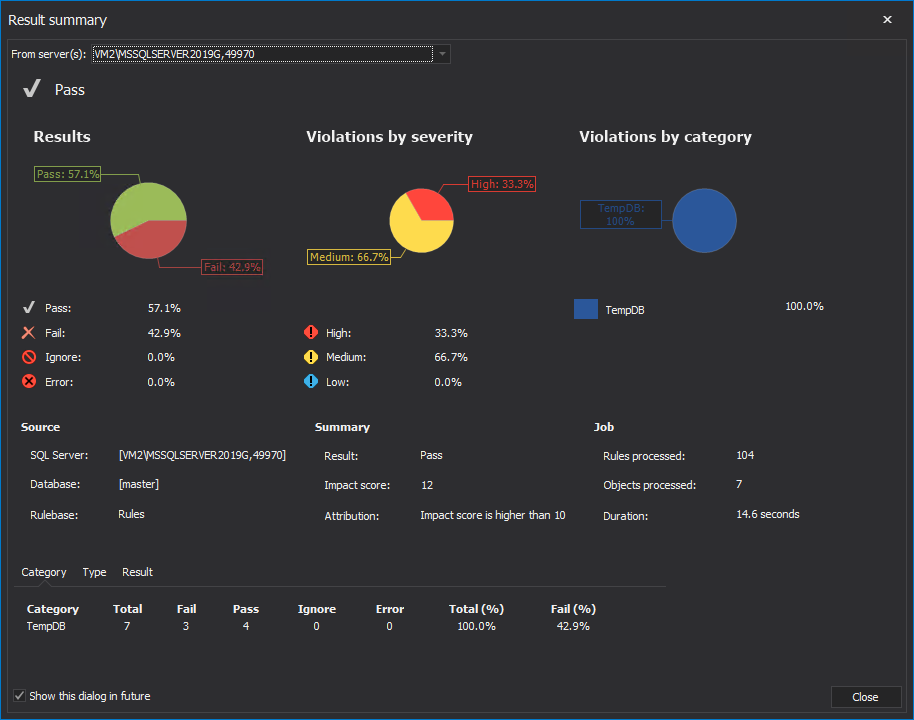Switch to the Type tab
Image resolution: width=914 pixels, height=720 pixels.
pyautogui.click(x=94, y=572)
